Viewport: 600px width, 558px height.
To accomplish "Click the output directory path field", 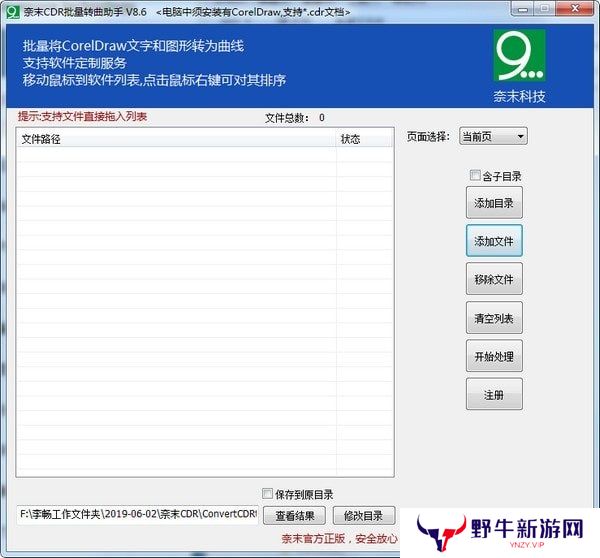I will (137, 514).
